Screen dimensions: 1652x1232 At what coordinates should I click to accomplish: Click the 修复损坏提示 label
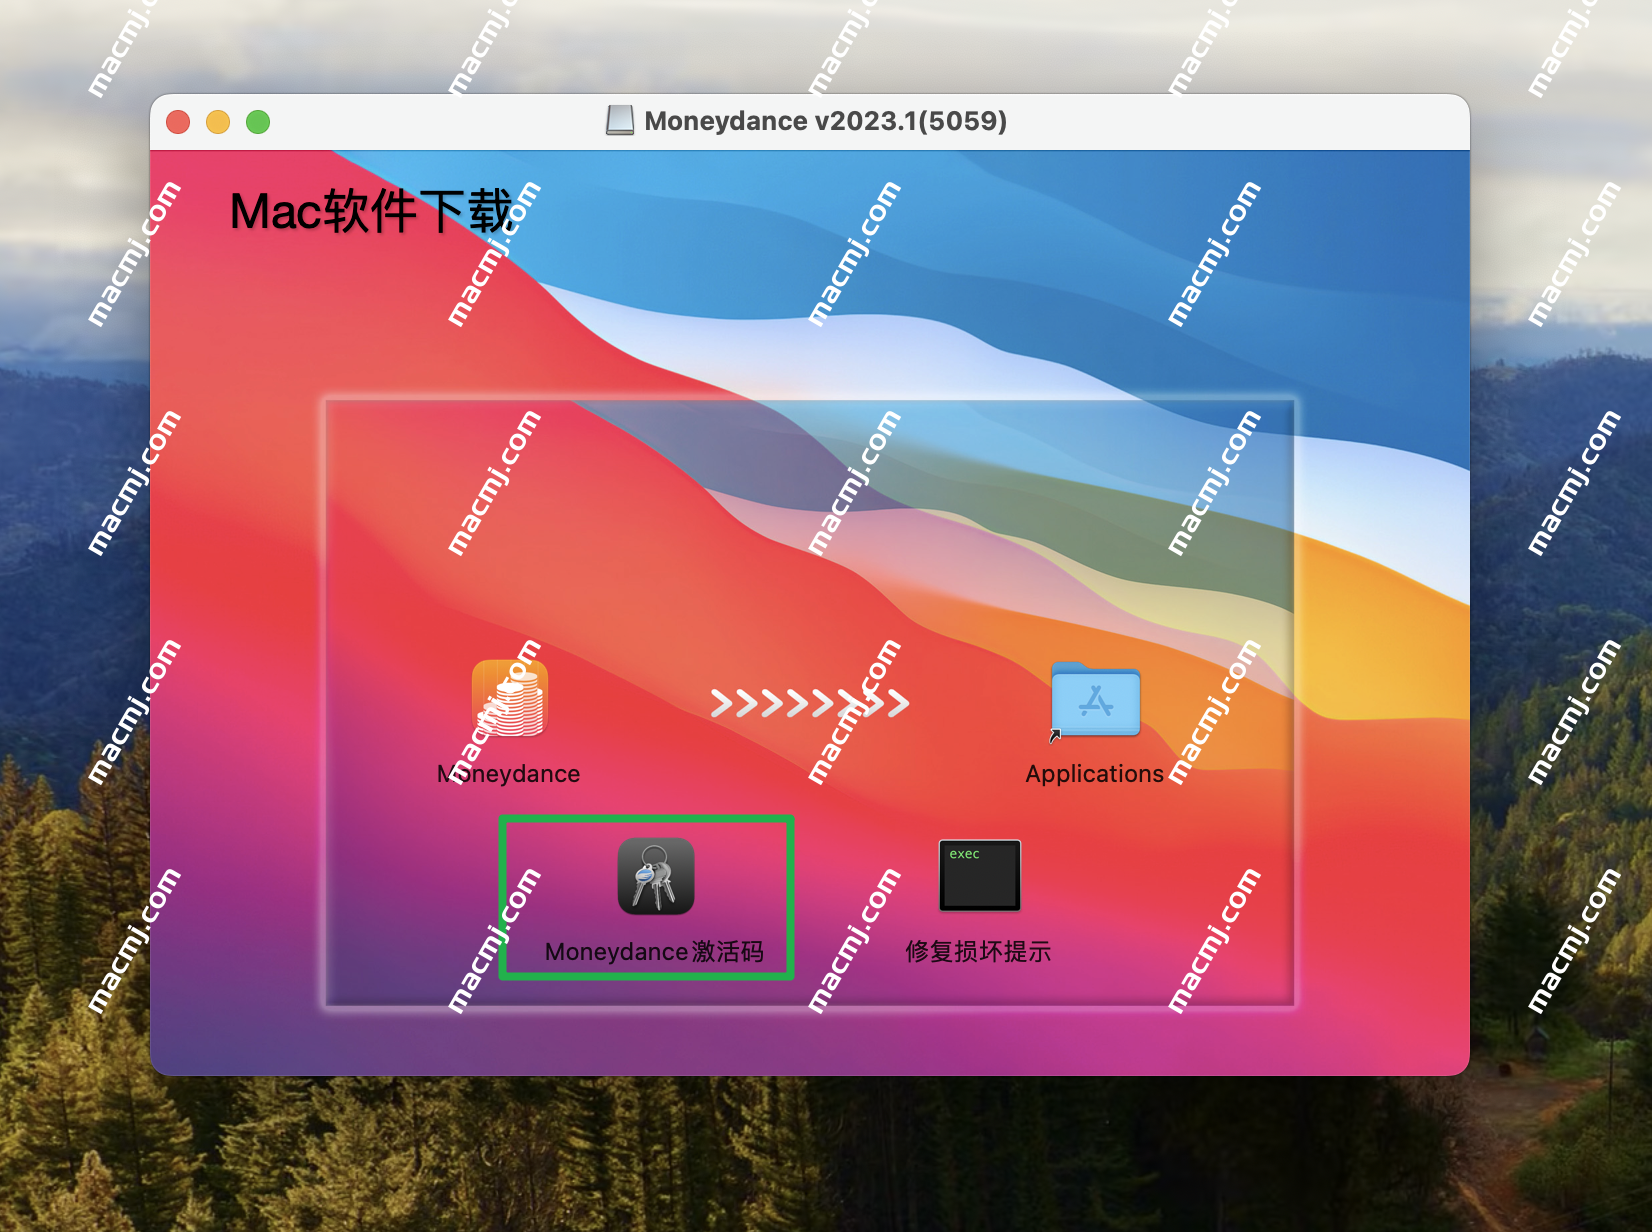[978, 952]
